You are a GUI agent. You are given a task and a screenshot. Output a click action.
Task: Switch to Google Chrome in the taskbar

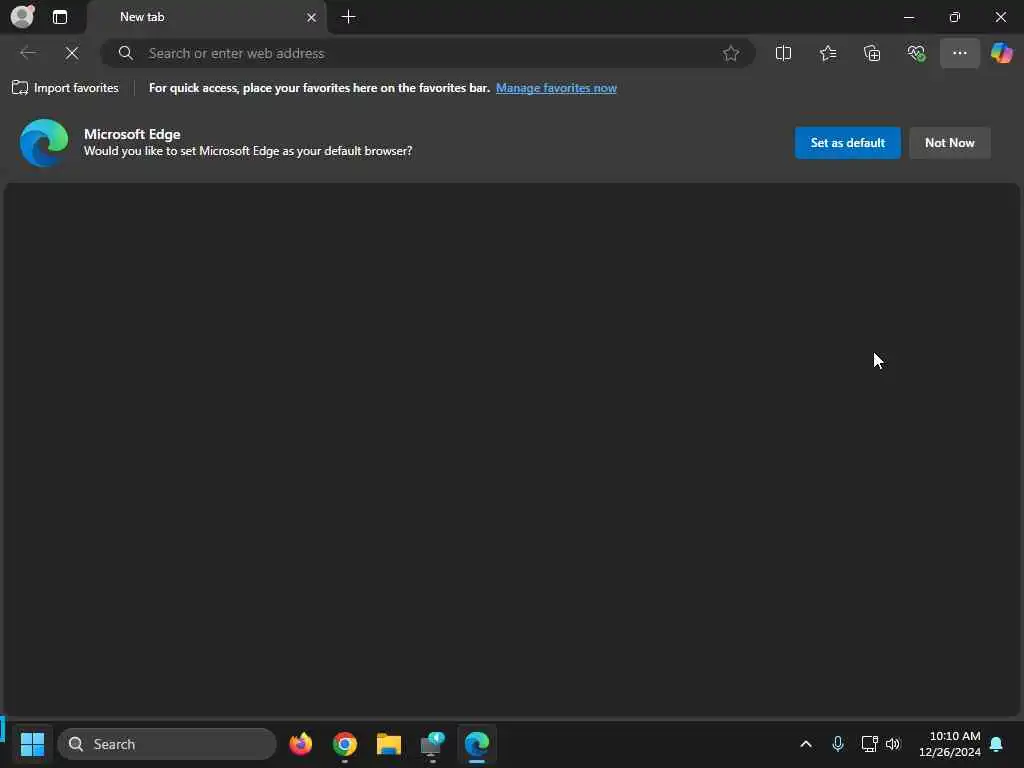pos(345,744)
